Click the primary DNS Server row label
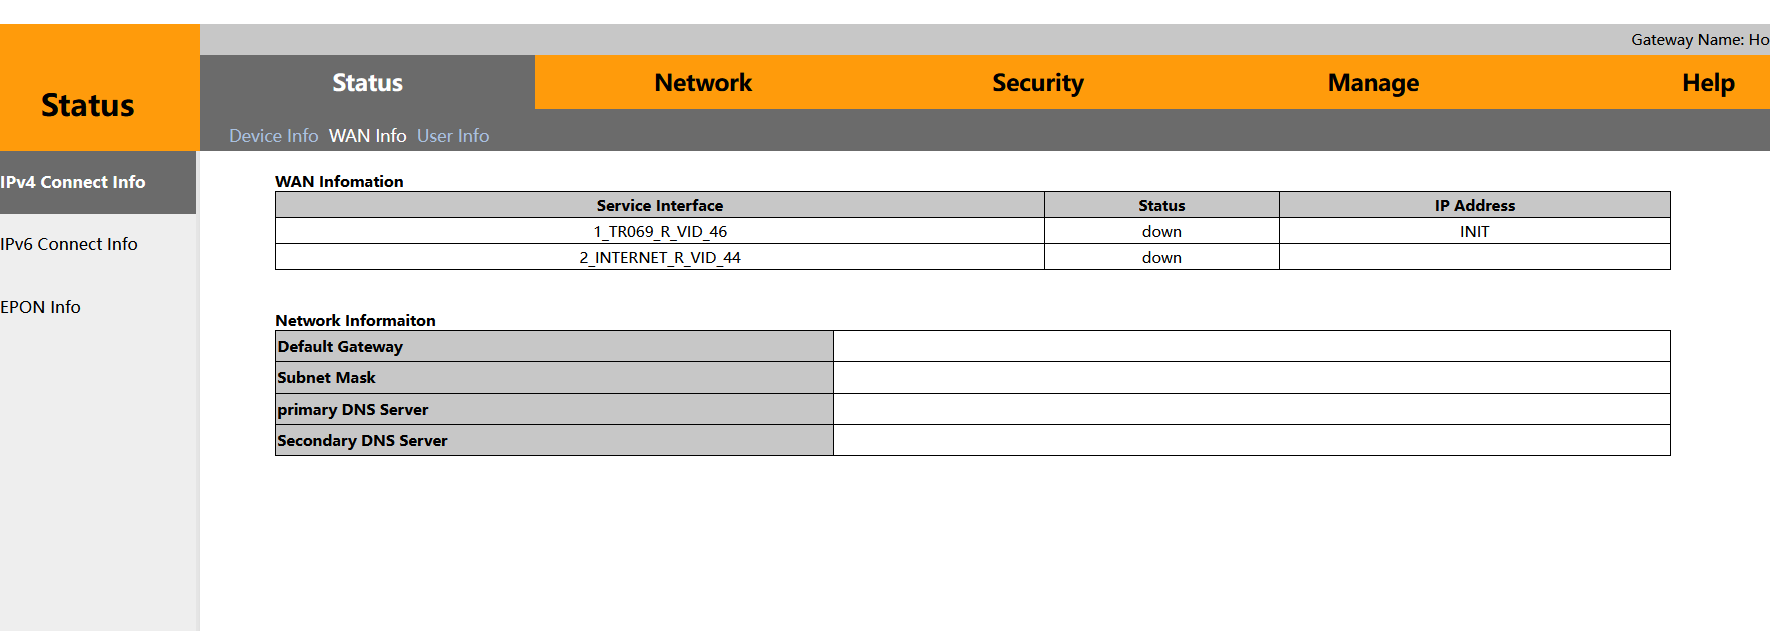This screenshot has height=631, width=1770. (353, 410)
